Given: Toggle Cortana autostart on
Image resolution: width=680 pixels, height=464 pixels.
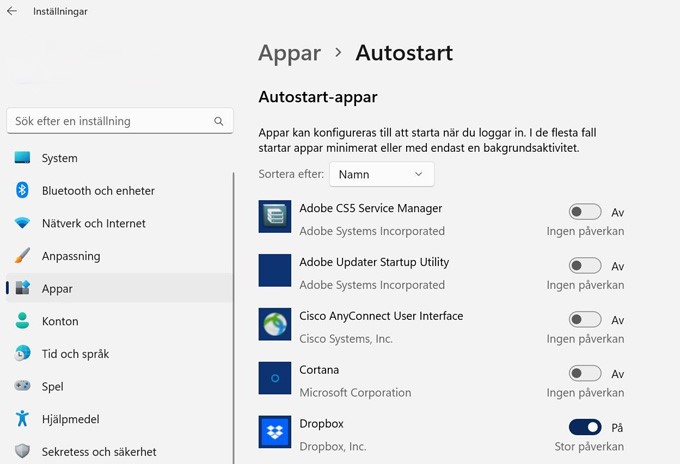Looking at the screenshot, I should coord(585,373).
